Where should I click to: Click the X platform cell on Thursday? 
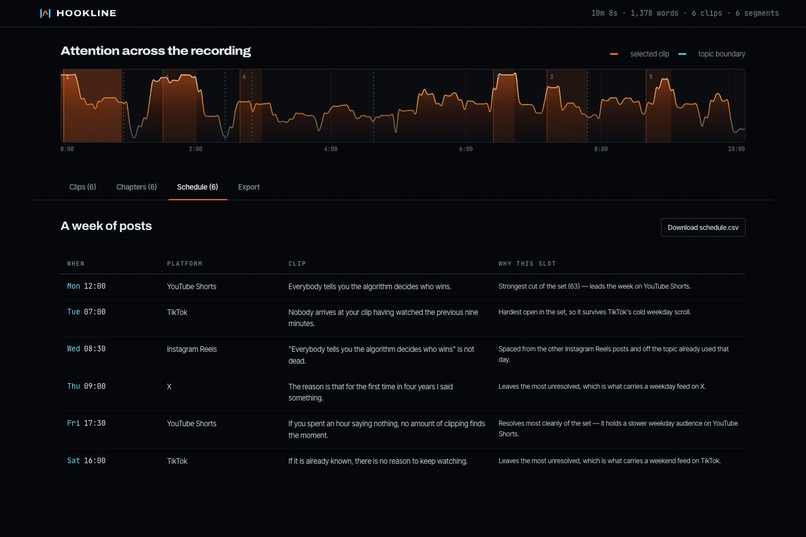coord(169,387)
